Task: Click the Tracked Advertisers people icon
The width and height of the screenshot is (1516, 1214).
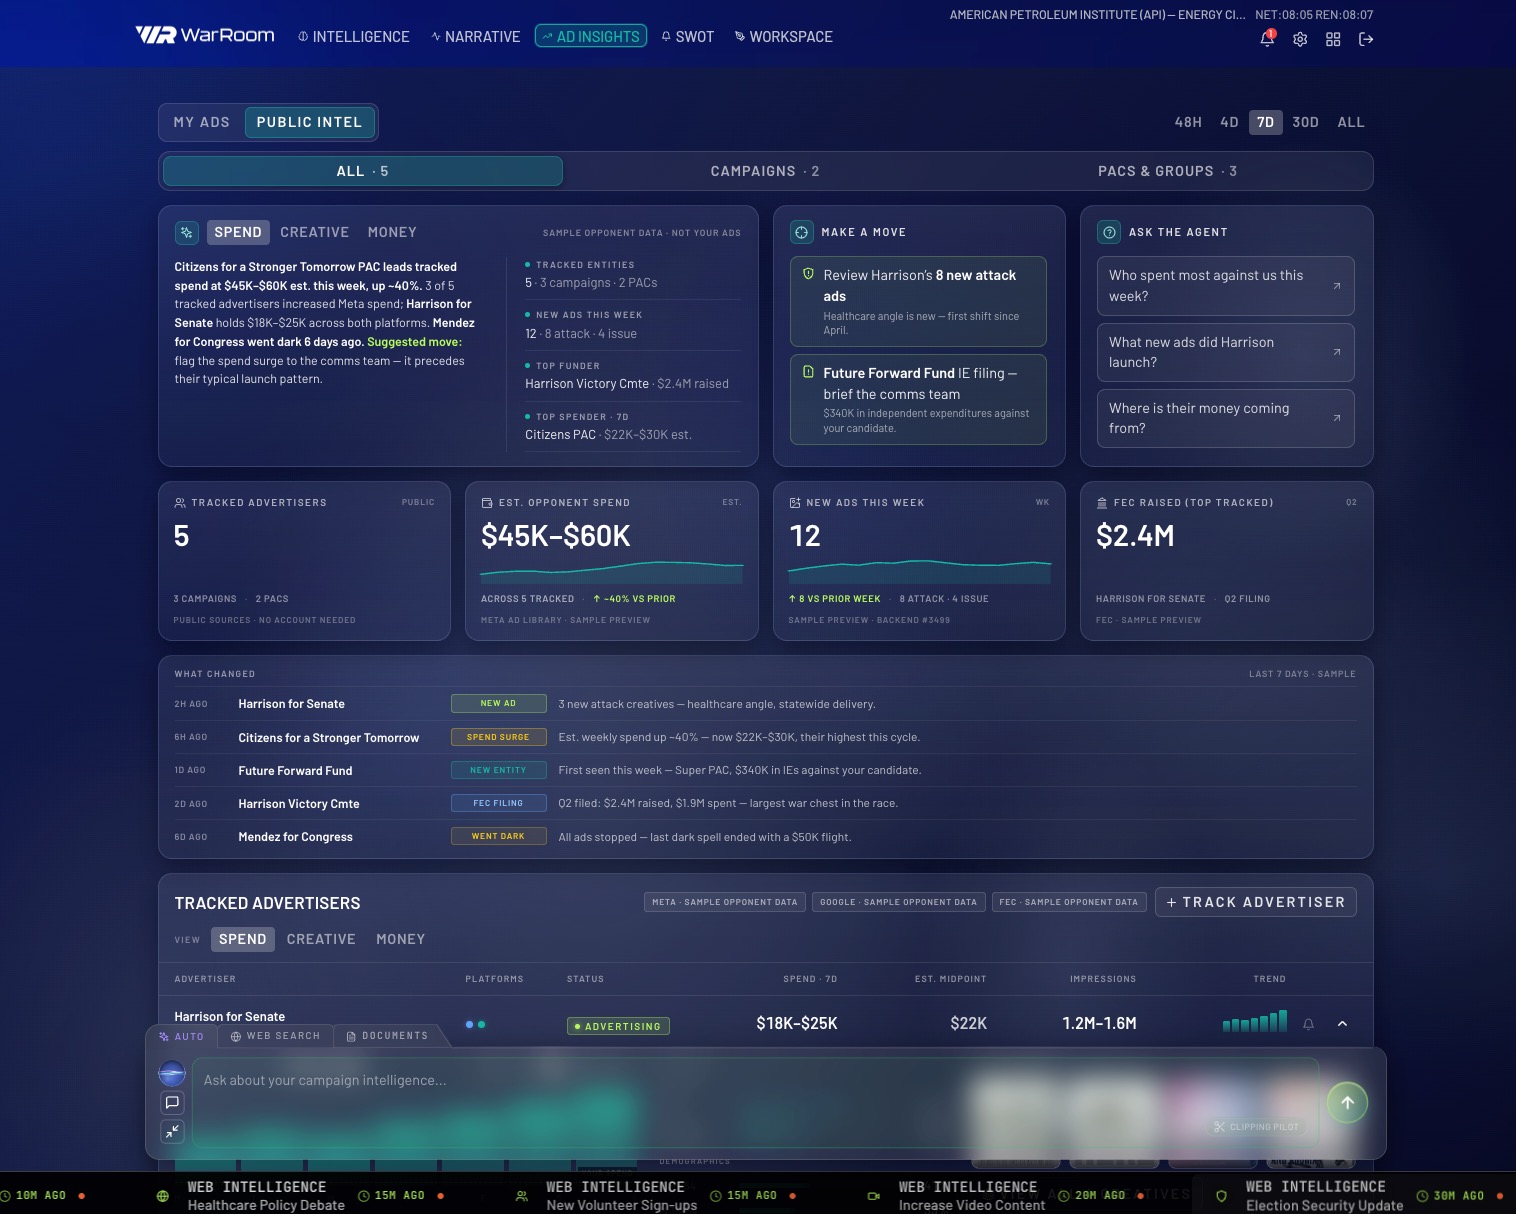Action: (180, 502)
